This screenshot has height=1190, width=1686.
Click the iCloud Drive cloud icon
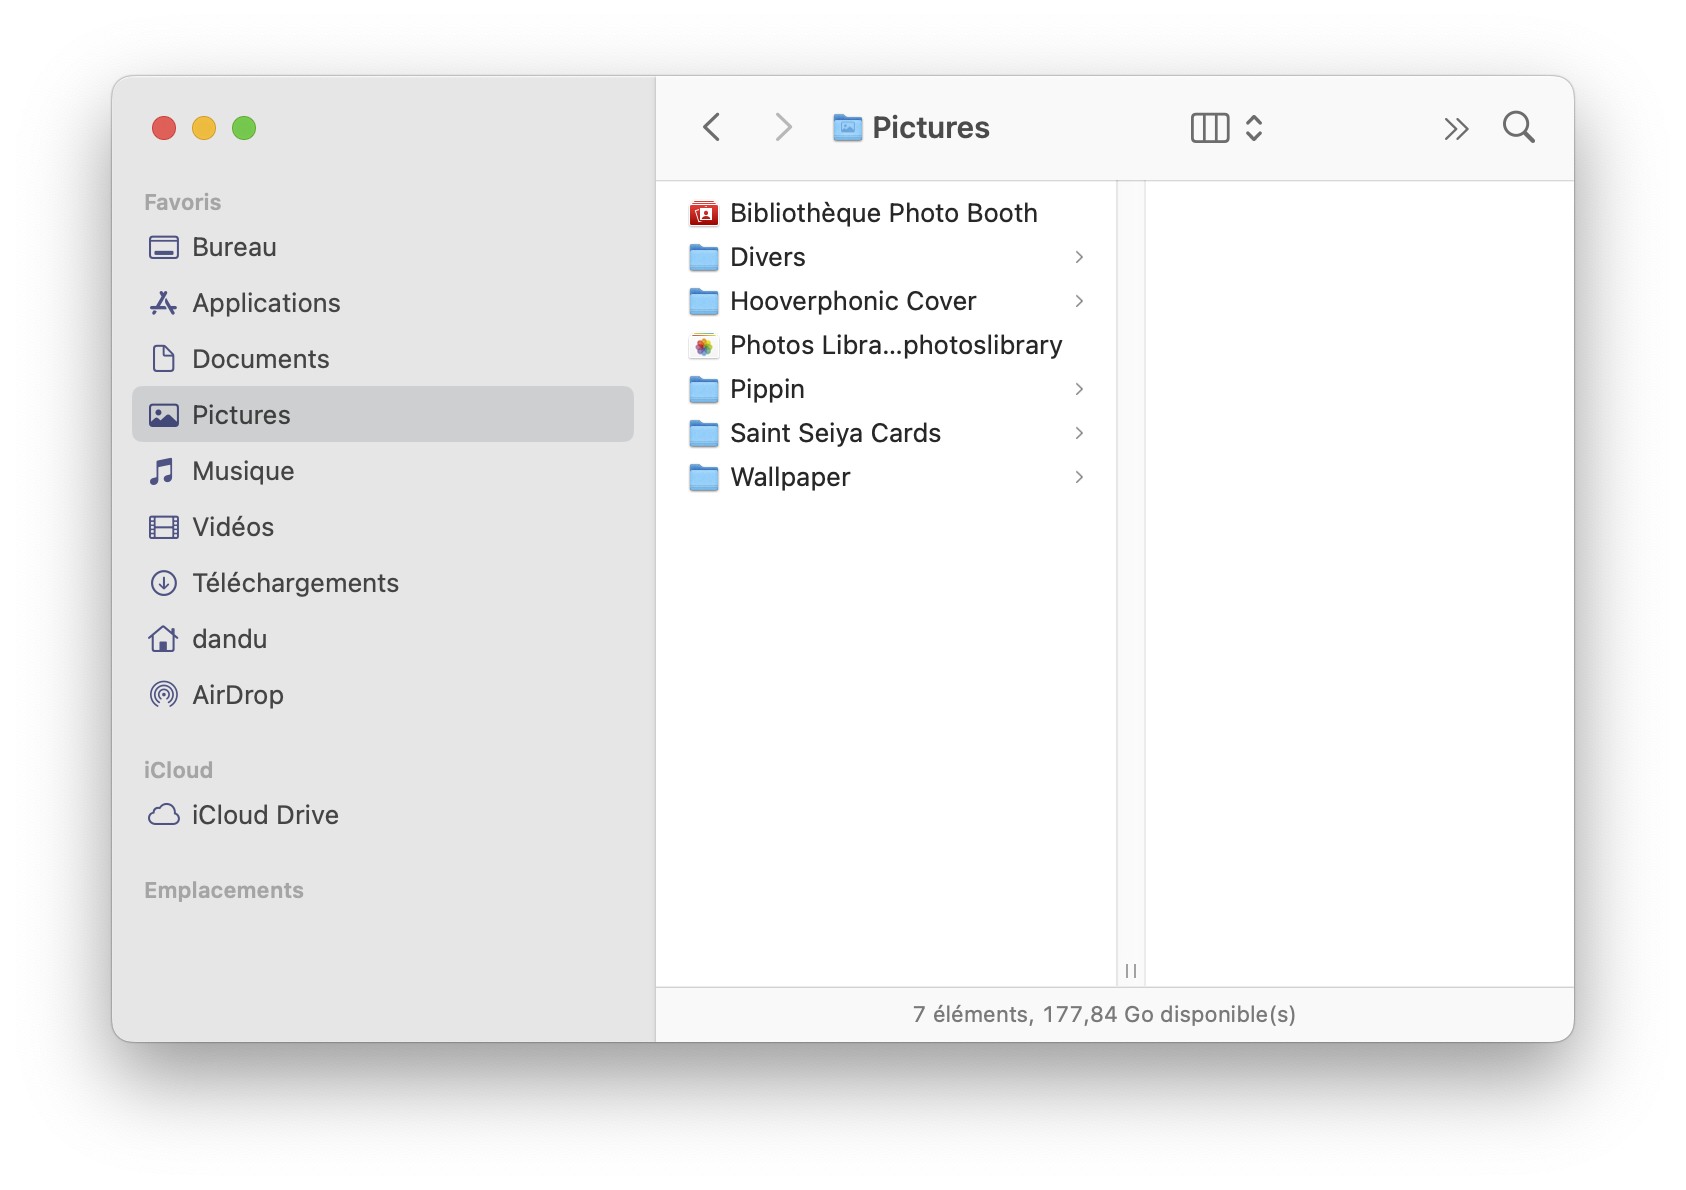click(x=164, y=815)
